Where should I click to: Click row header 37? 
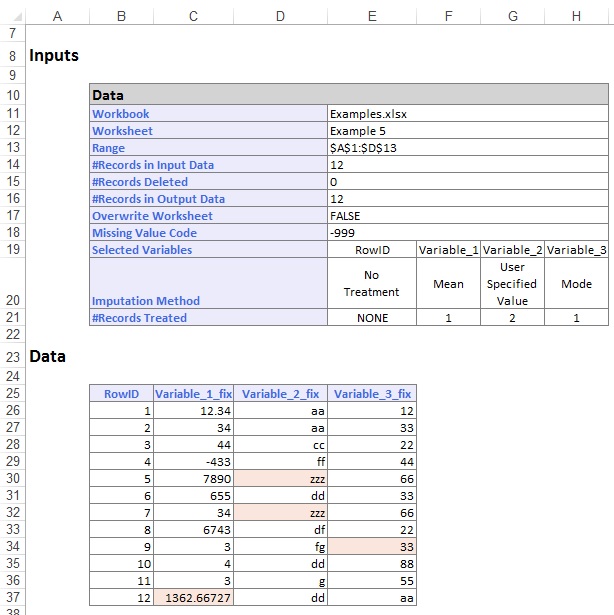click(13, 597)
